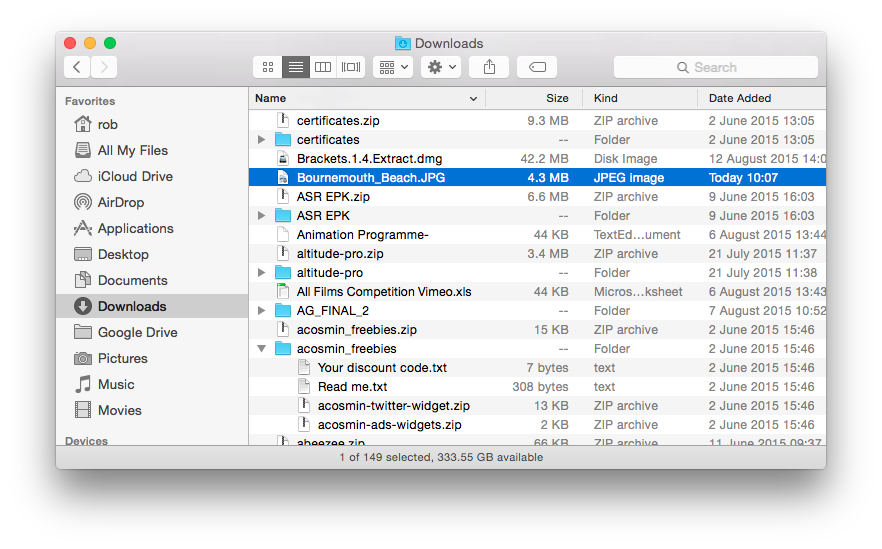Switch to list view

pos(296,68)
